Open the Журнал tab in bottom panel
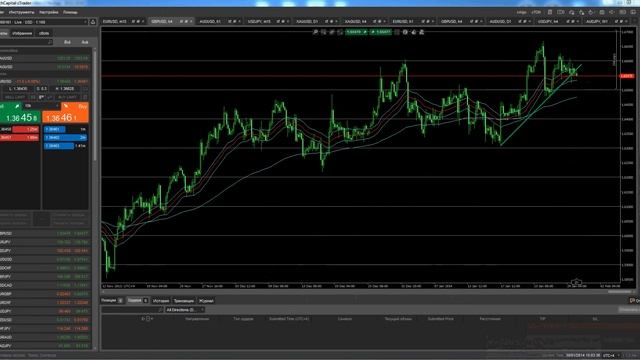This screenshot has height=360, width=640. (x=206, y=301)
